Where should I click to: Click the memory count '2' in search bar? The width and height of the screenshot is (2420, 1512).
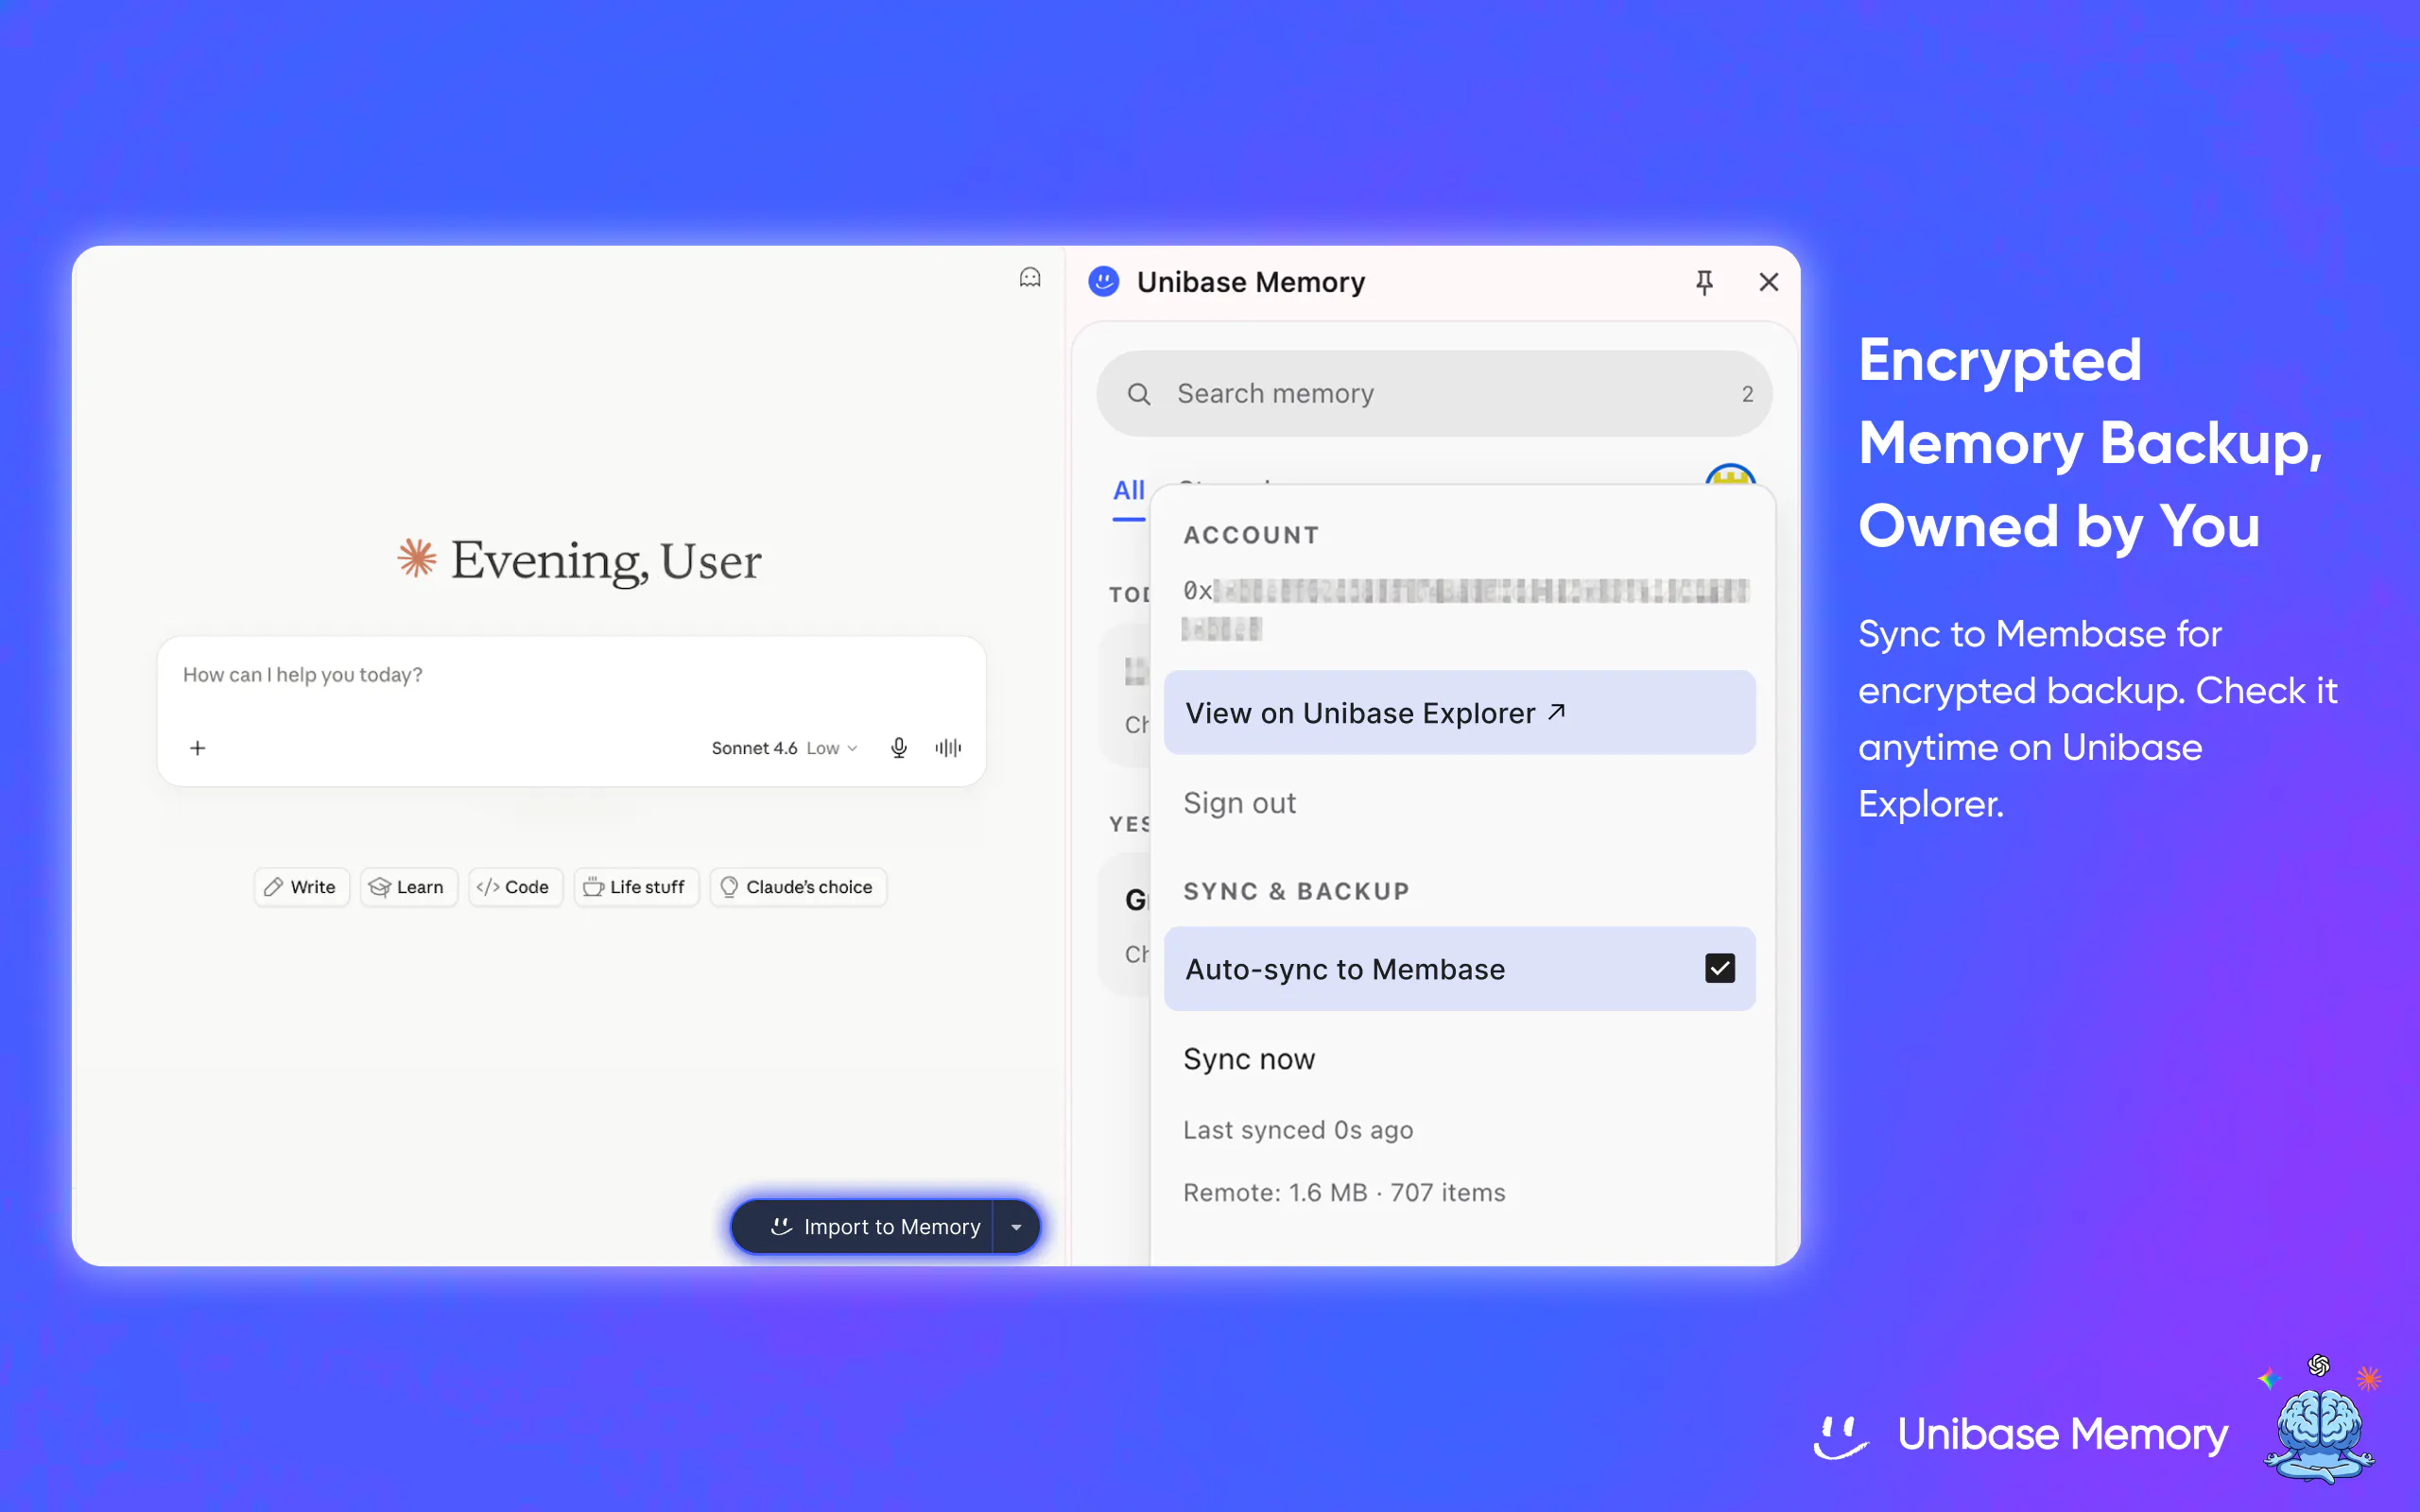point(1747,394)
